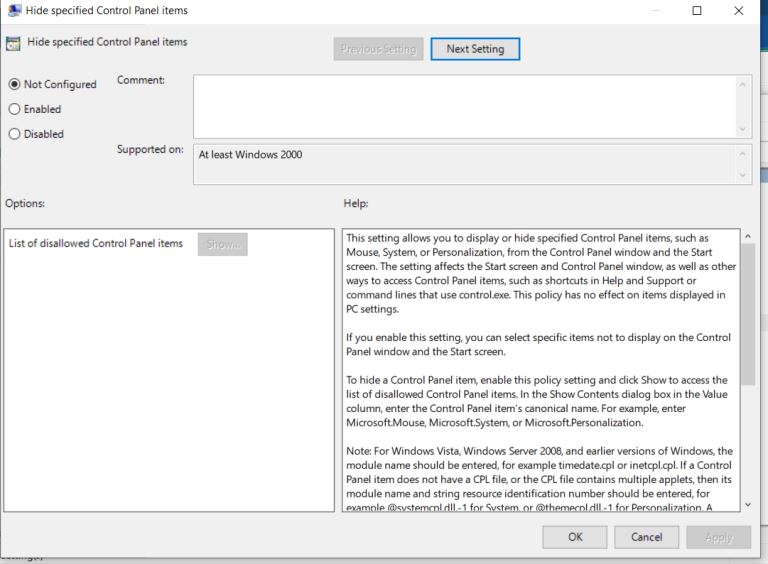Click the 'Help:' label
The image size is (768, 564).
tap(356, 203)
